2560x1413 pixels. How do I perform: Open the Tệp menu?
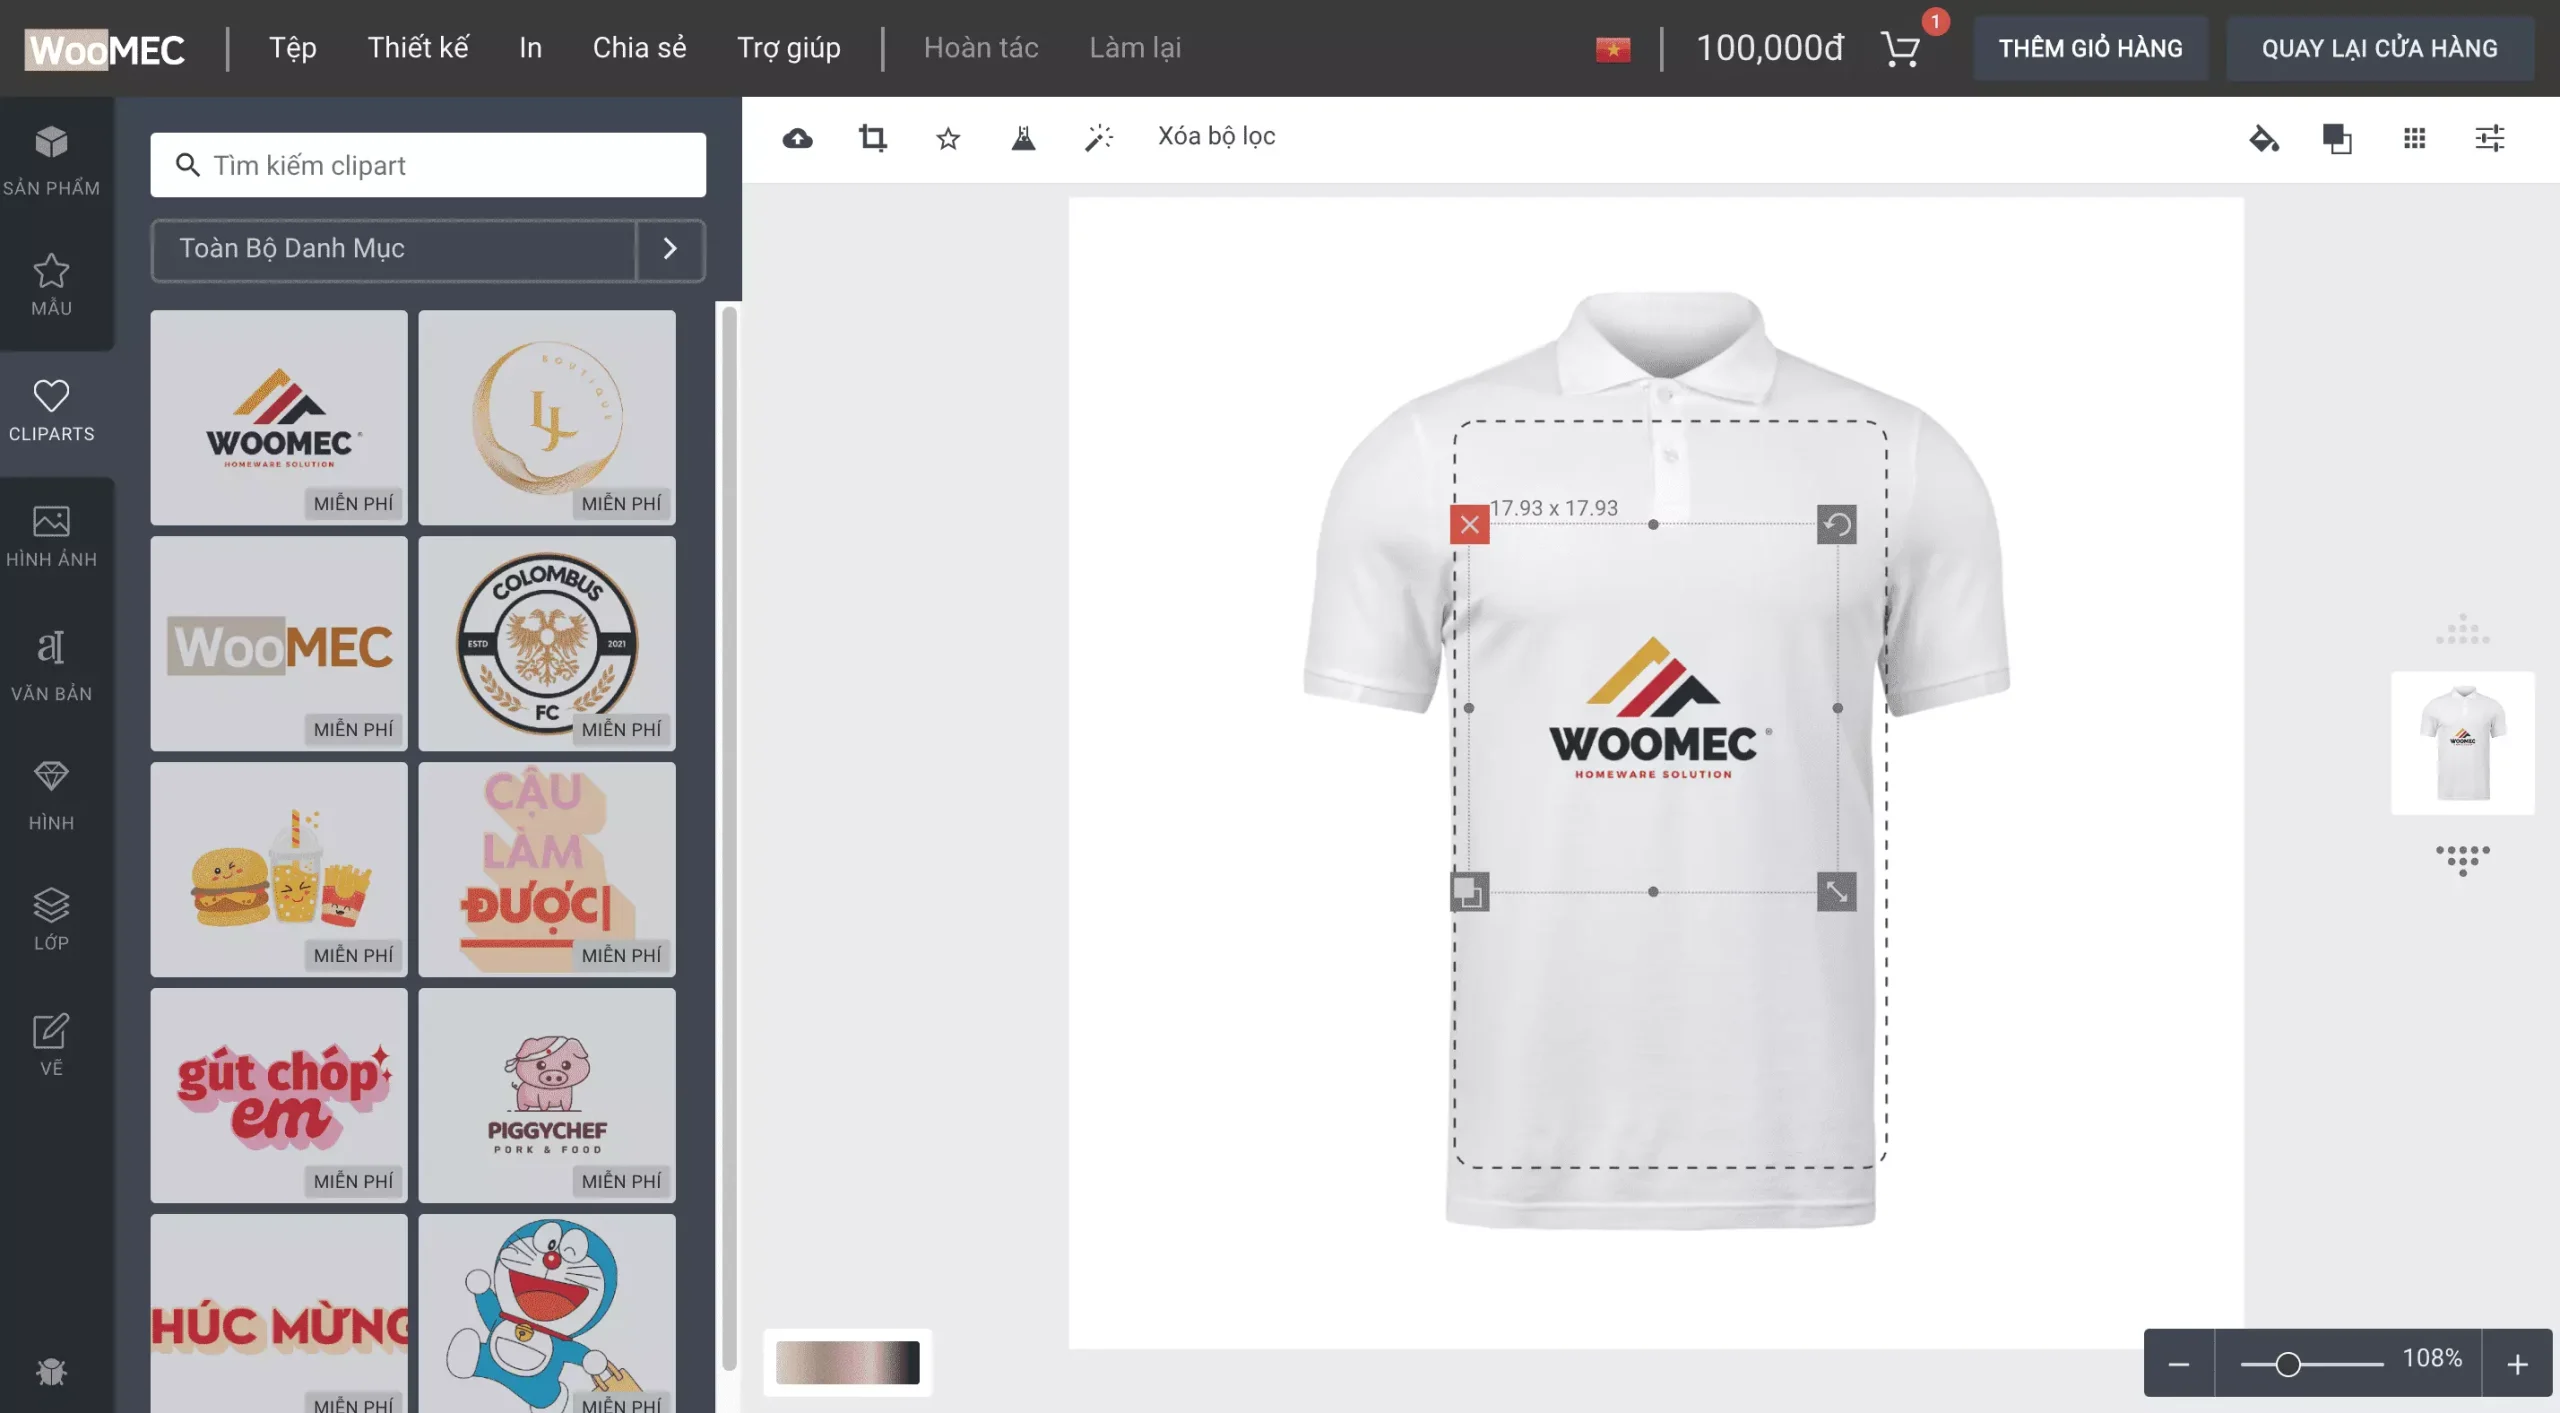click(292, 48)
